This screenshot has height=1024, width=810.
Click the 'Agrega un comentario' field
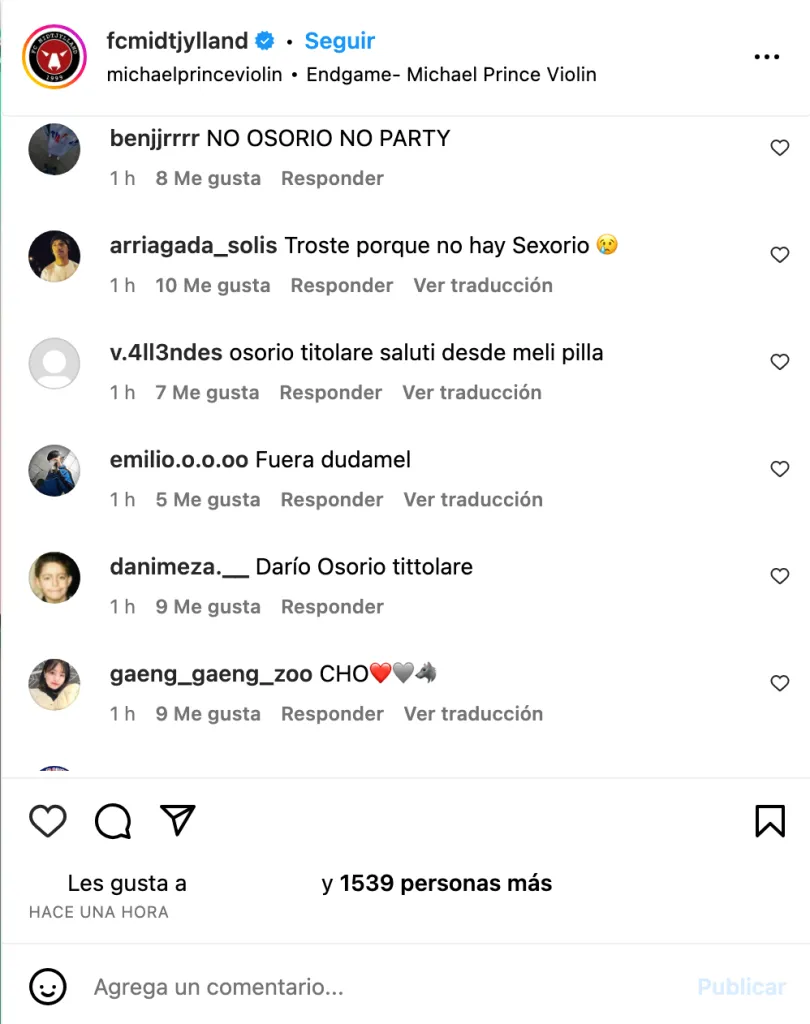380,987
